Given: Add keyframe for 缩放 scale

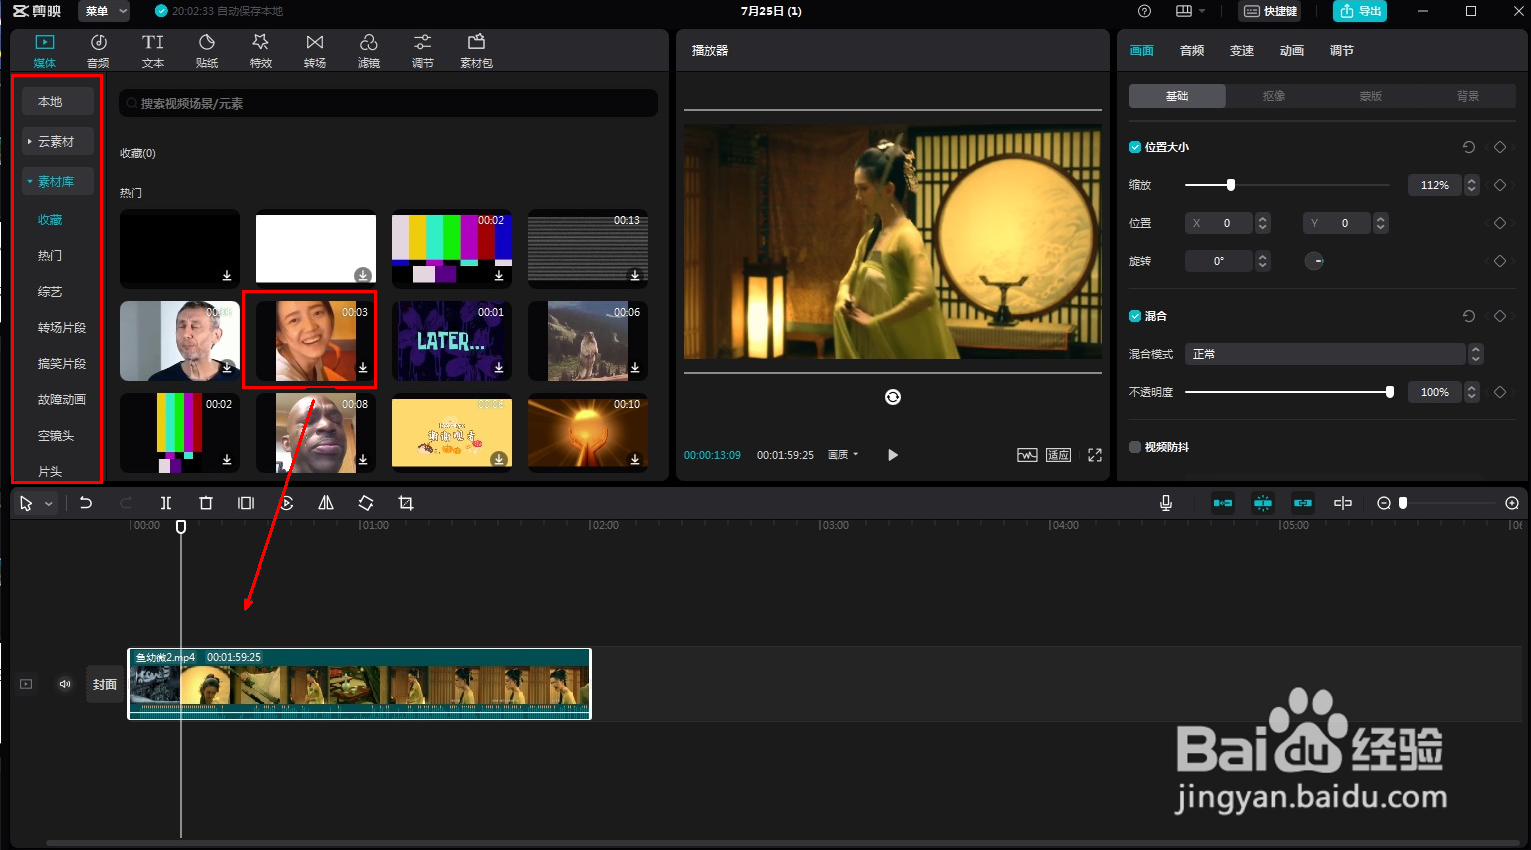Looking at the screenshot, I should pyautogui.click(x=1499, y=185).
